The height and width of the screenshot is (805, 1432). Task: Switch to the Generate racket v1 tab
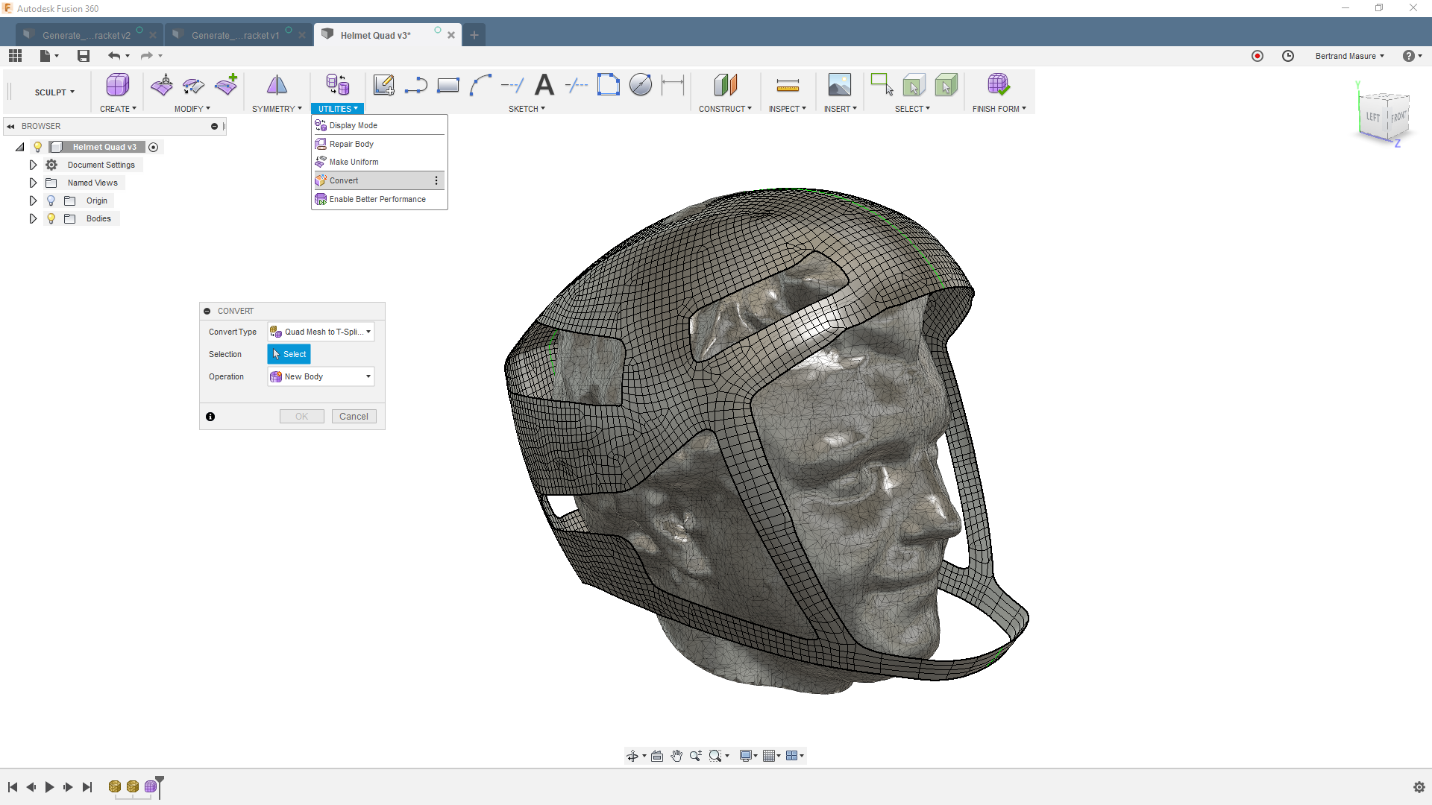click(235, 33)
